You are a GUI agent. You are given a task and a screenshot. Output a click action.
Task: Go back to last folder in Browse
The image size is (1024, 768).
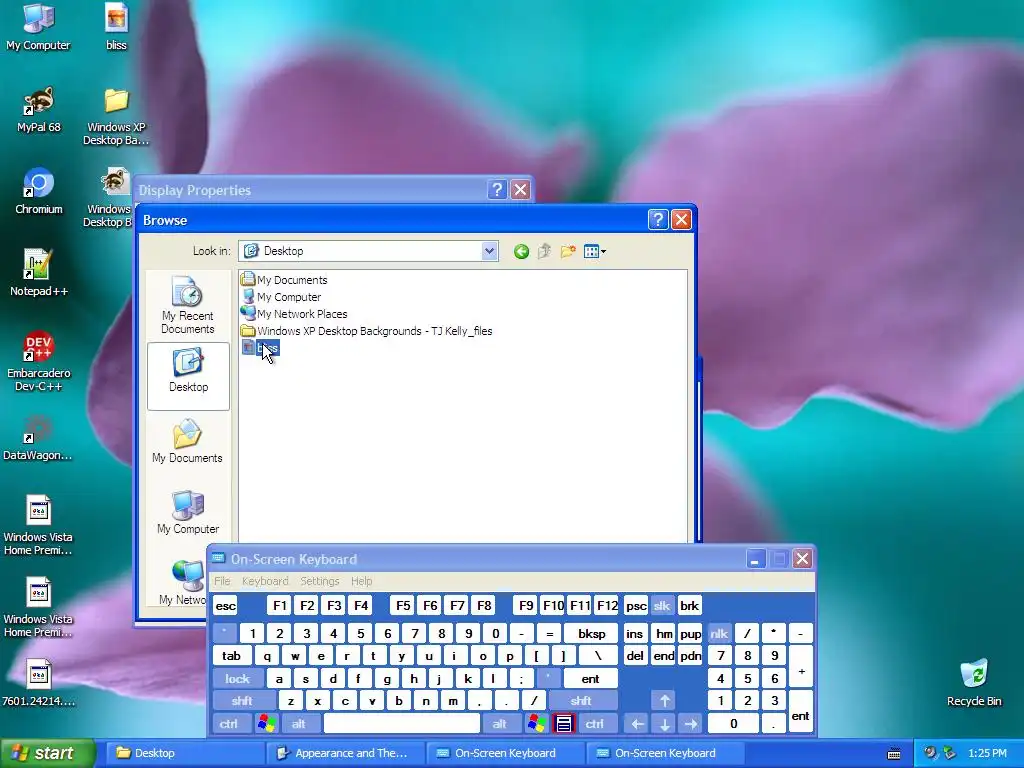(x=521, y=251)
